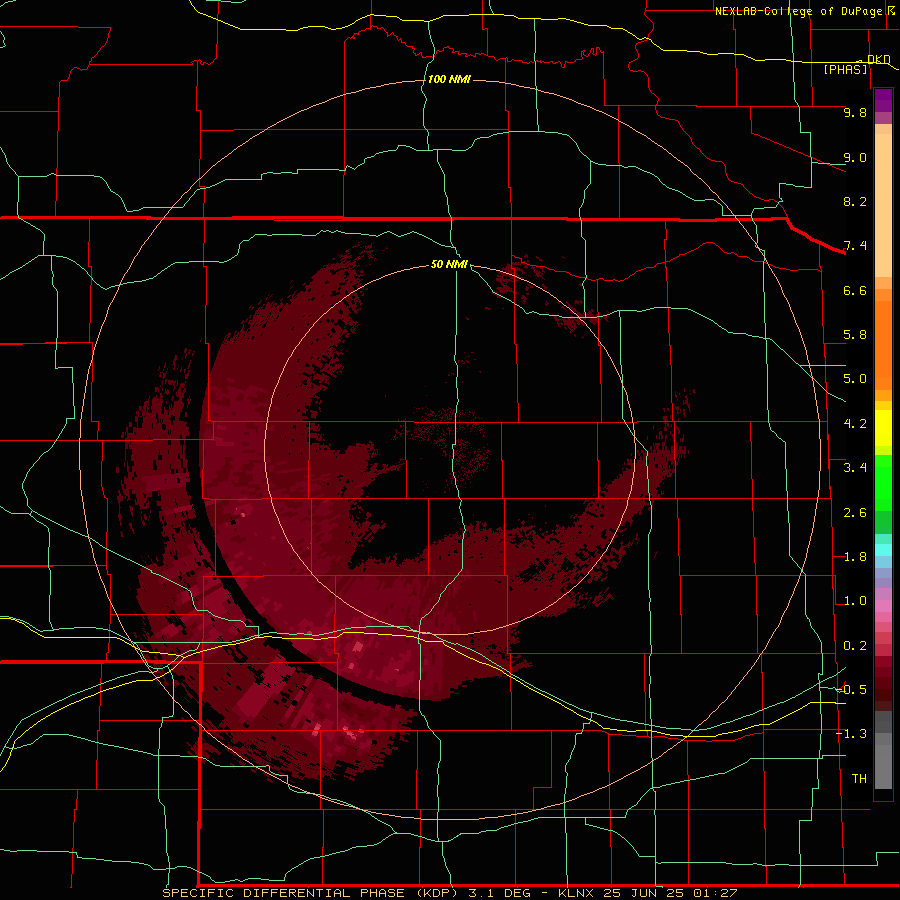Click the 50 NMI range ring label
This screenshot has height=900, width=900.
click(449, 264)
